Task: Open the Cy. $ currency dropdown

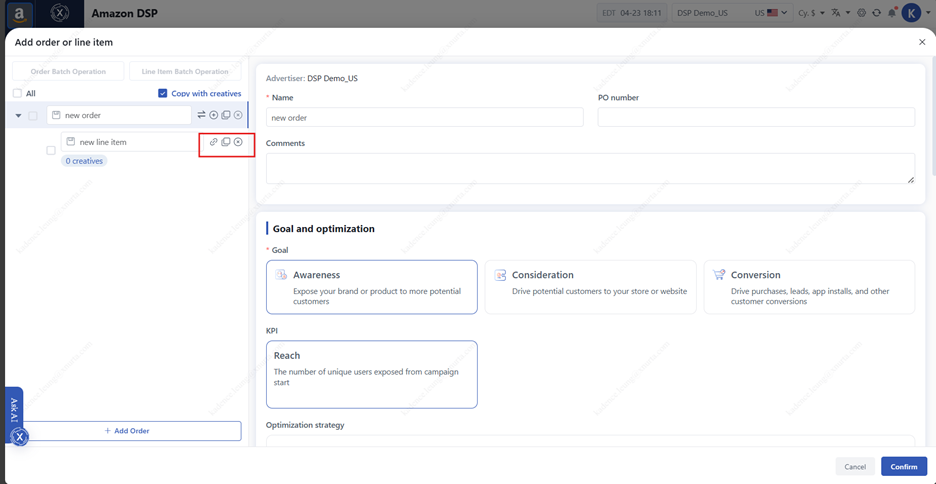Action: [x=811, y=13]
